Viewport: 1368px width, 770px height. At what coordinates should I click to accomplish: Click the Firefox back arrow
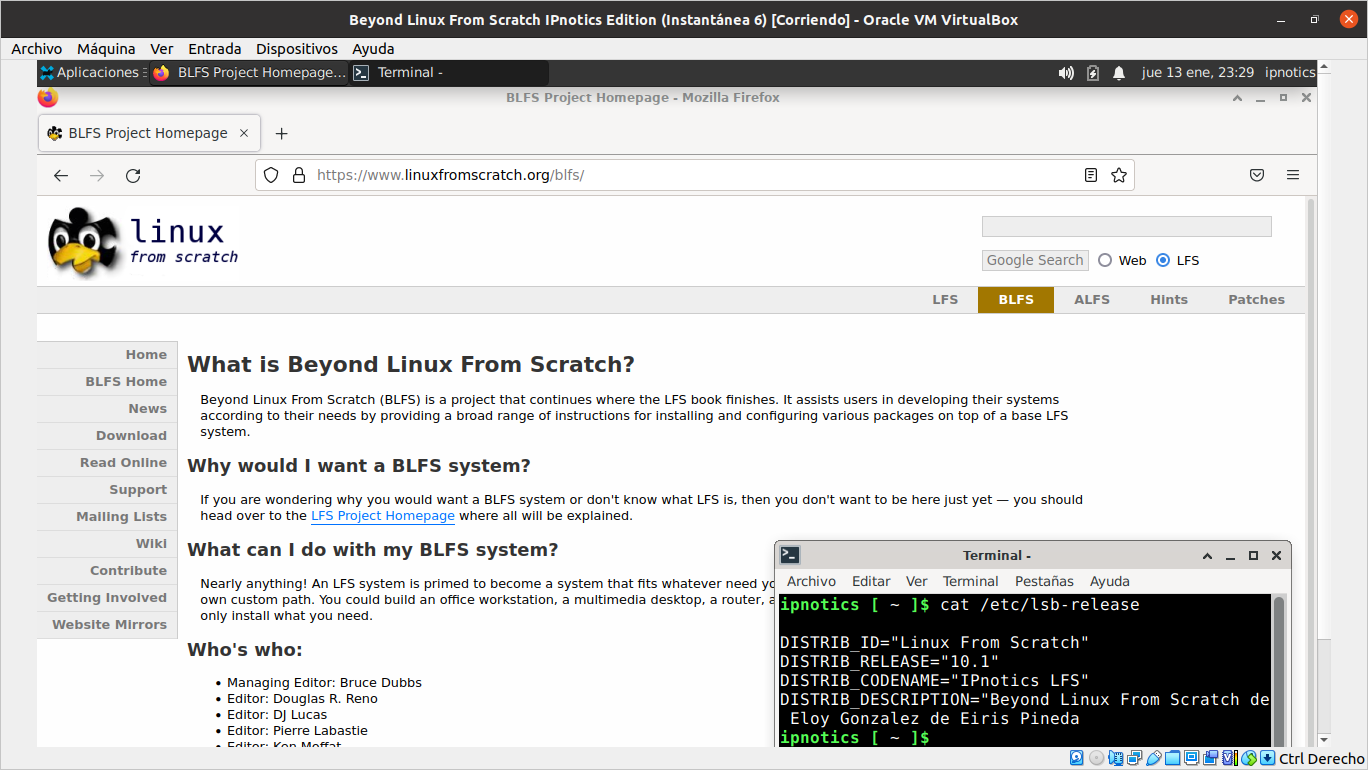[61, 175]
